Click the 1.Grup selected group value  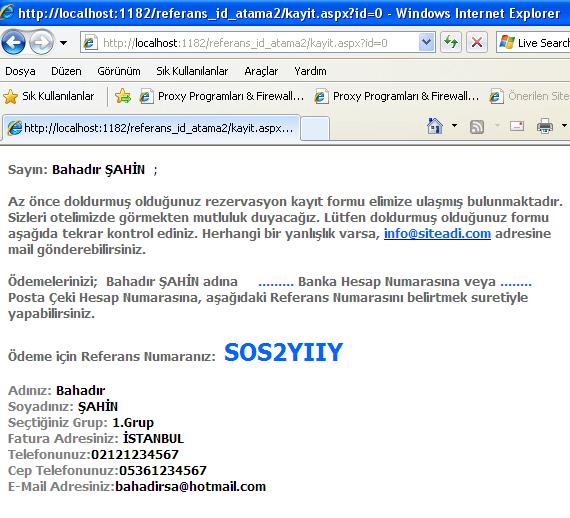click(x=133, y=422)
